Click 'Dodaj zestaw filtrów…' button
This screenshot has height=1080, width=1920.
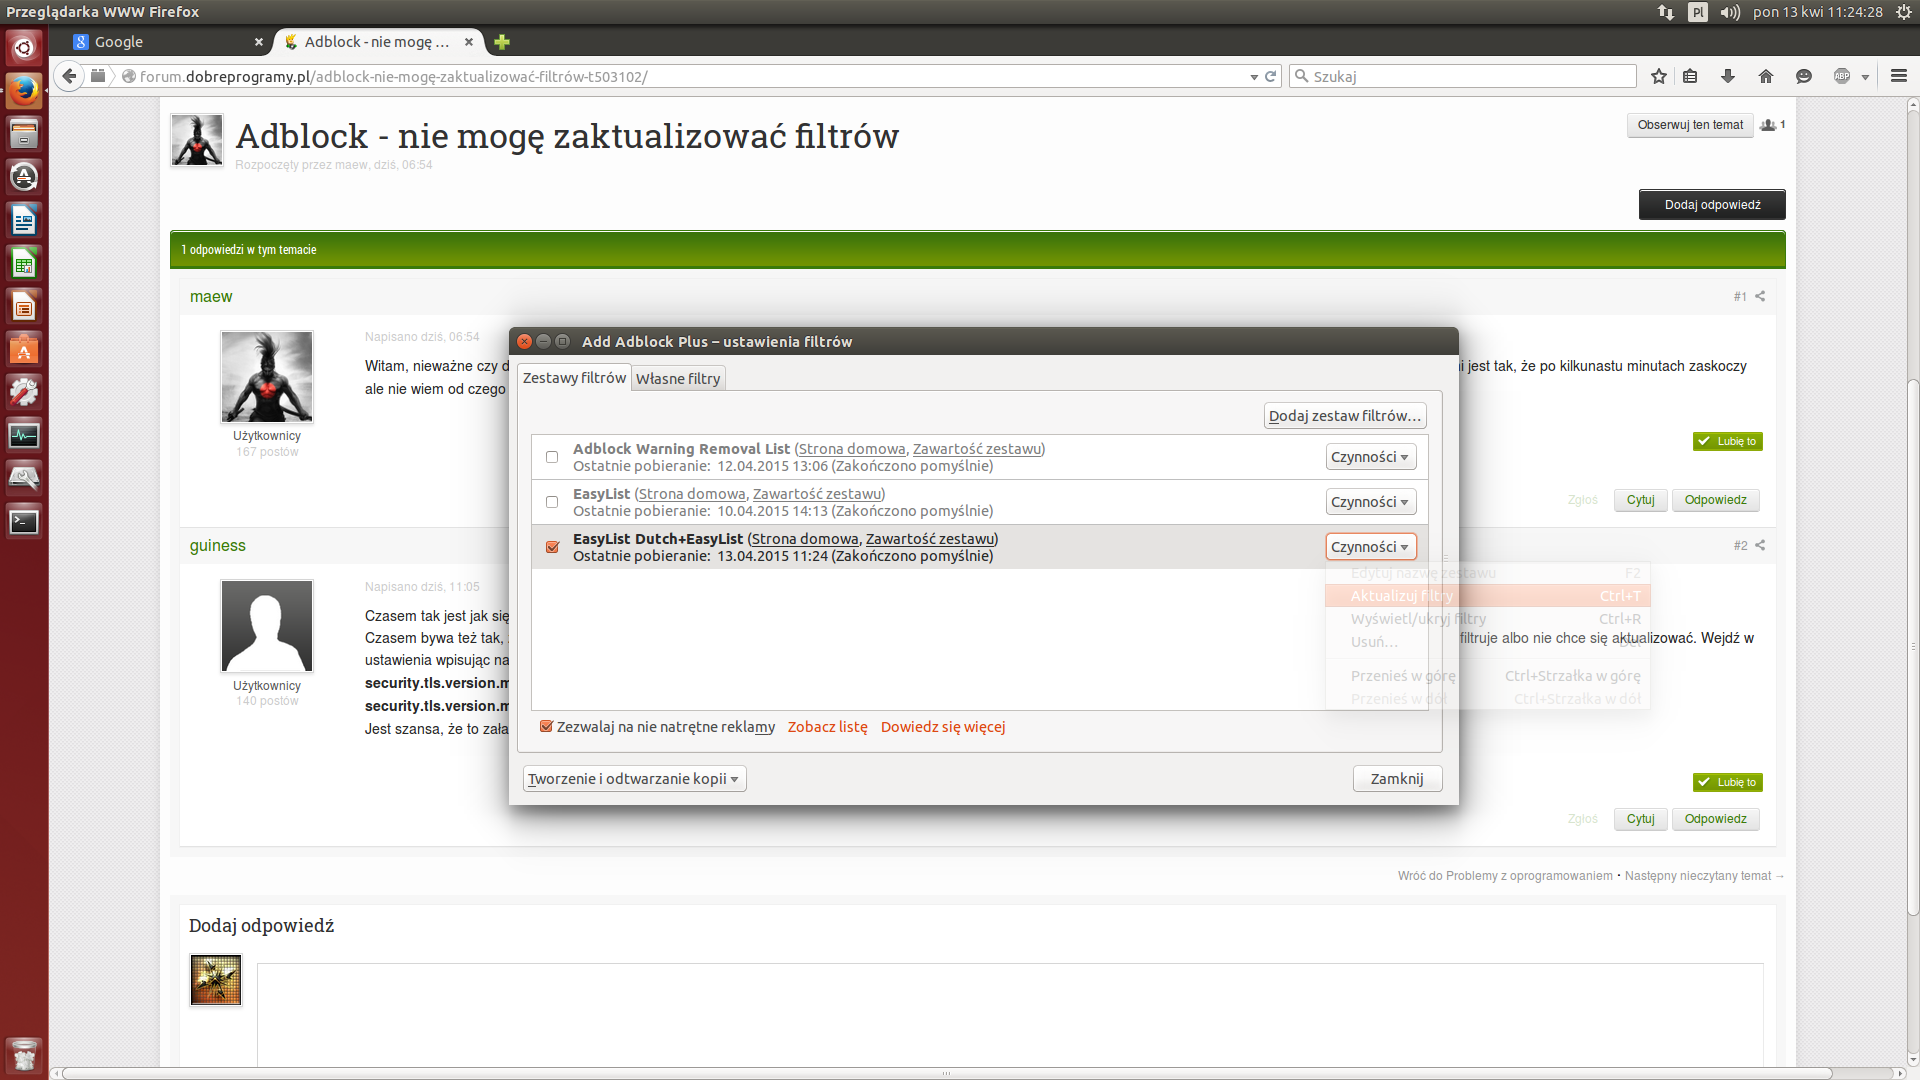1345,416
